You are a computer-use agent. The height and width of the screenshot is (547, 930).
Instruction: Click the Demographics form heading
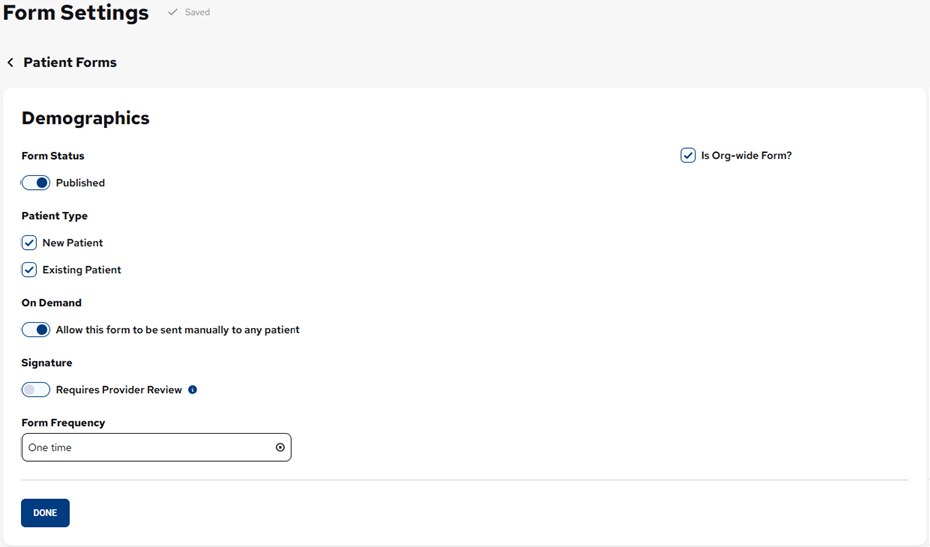tap(85, 118)
